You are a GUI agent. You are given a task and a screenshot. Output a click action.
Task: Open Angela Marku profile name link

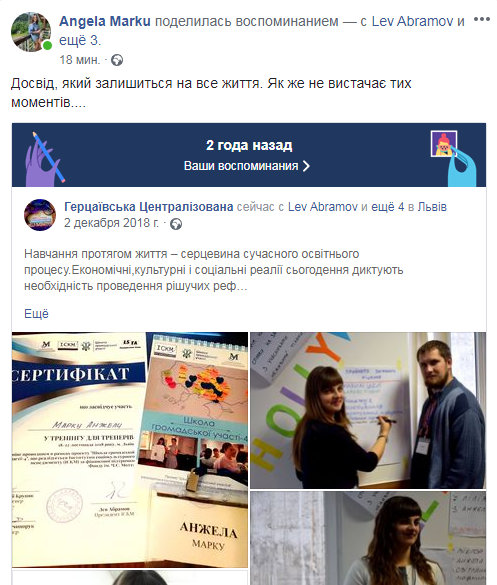point(105,21)
